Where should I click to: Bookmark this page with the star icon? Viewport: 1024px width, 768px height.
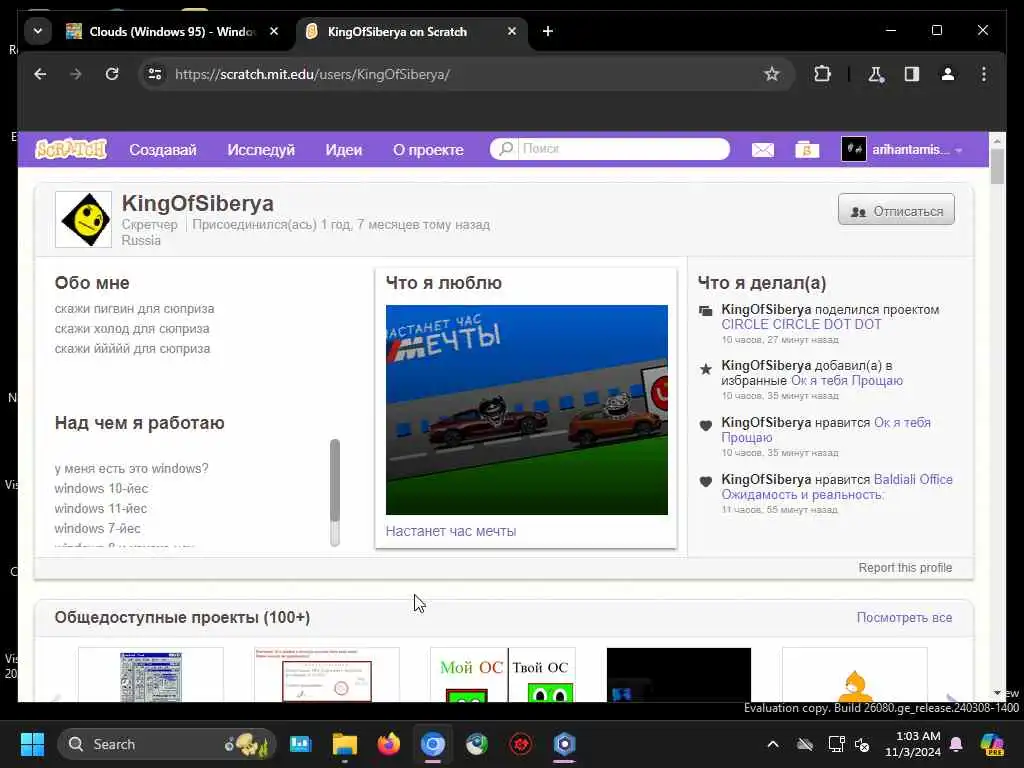(772, 74)
